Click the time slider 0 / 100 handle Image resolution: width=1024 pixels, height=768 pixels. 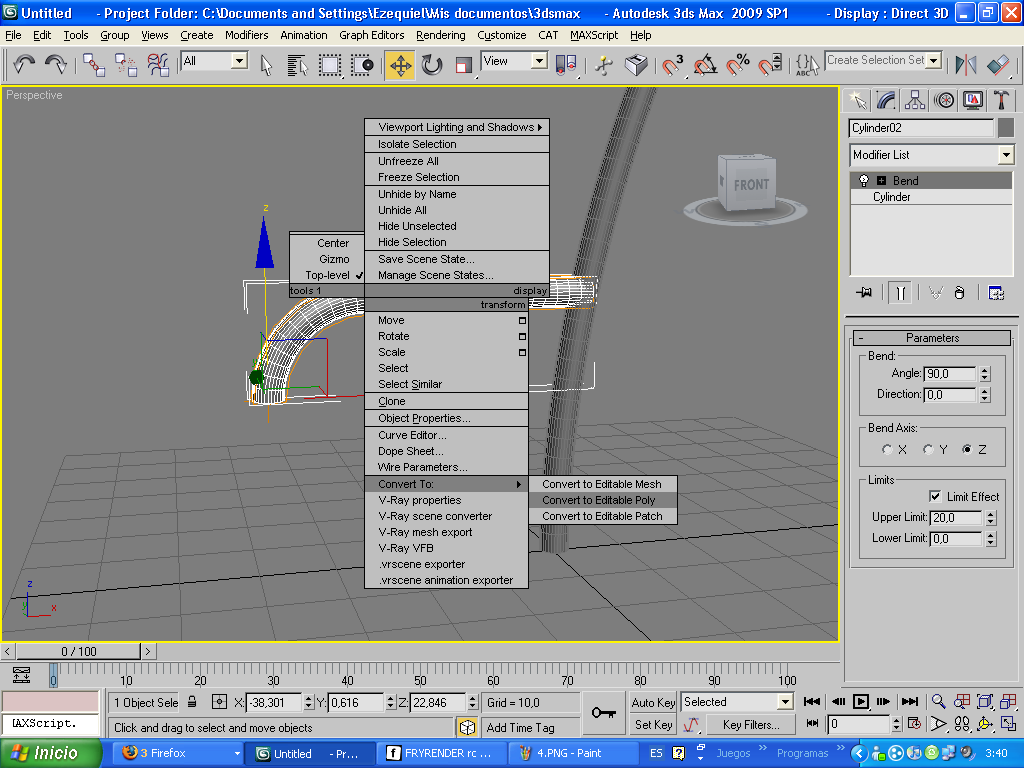[78, 651]
